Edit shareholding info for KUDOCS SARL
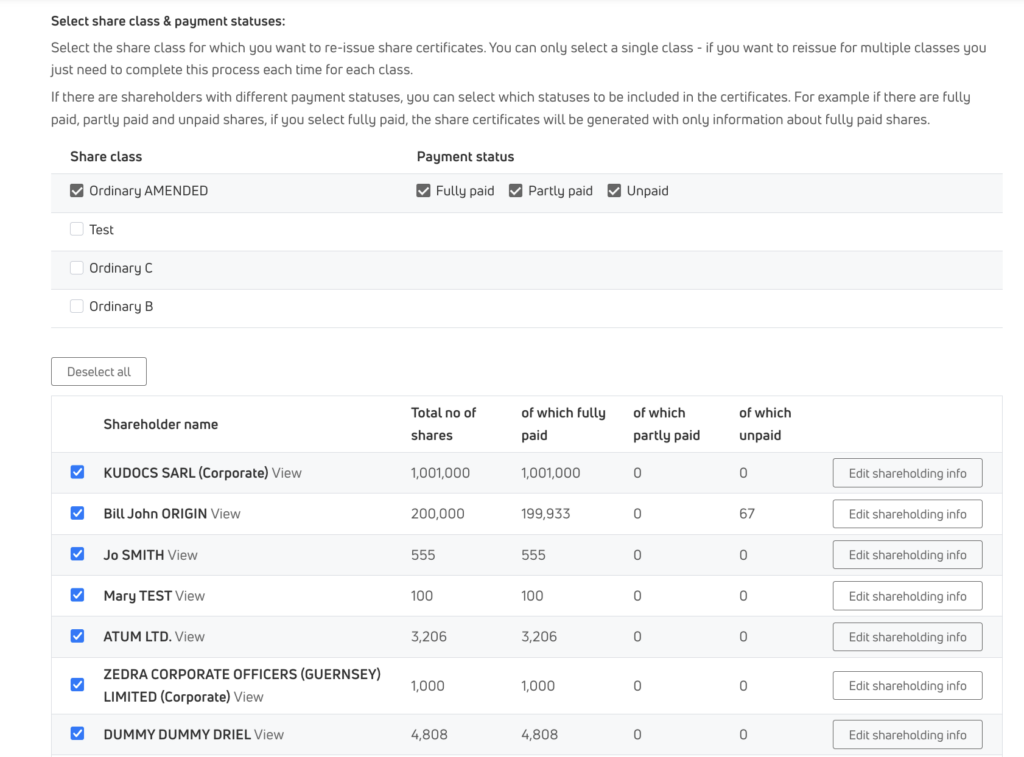This screenshot has height=757, width=1024. click(x=907, y=473)
